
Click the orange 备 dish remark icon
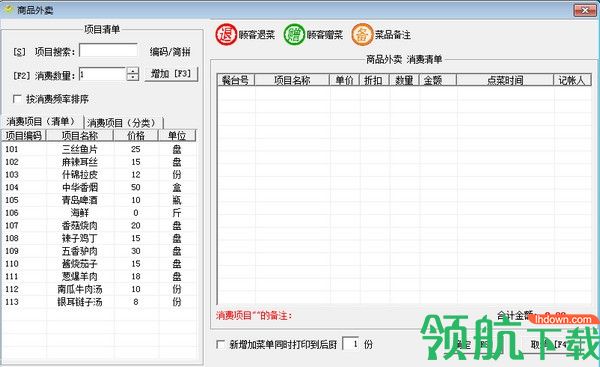point(362,35)
